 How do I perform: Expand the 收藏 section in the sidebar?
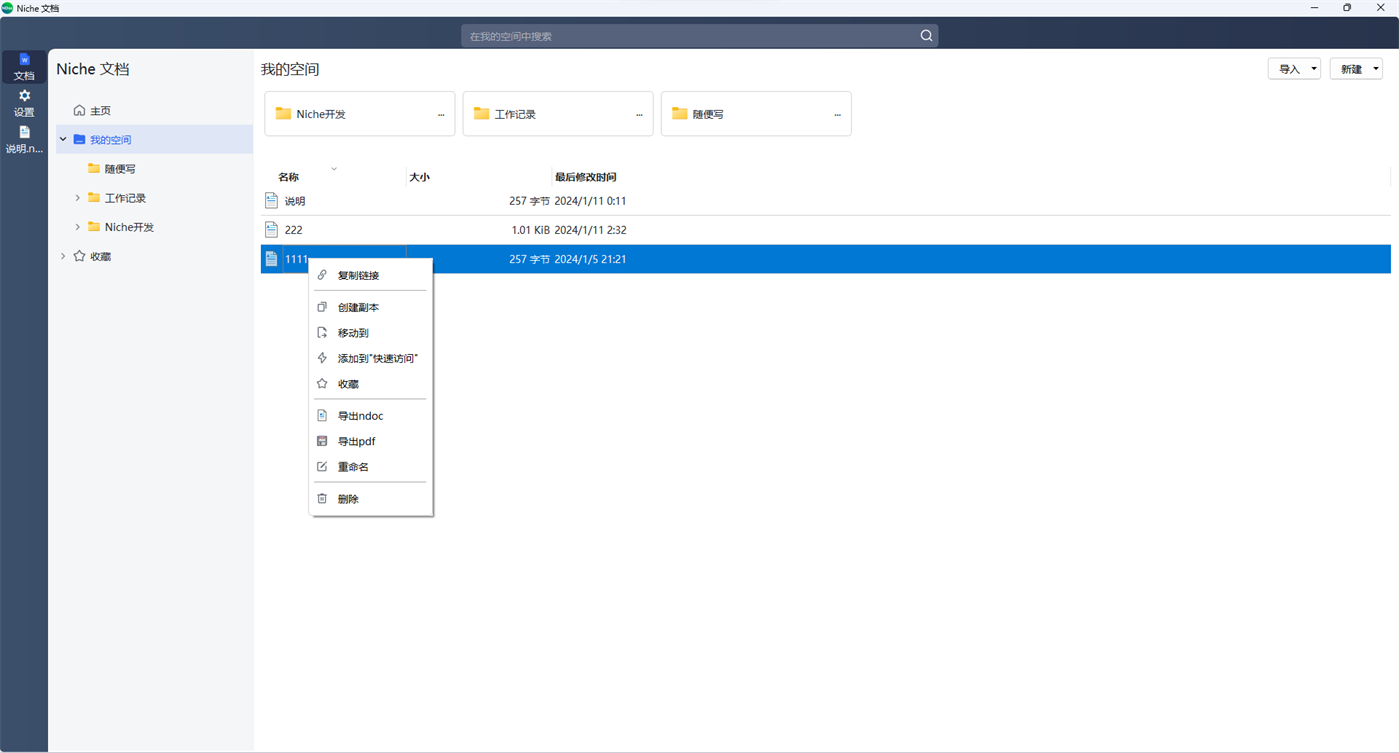pyautogui.click(x=63, y=256)
